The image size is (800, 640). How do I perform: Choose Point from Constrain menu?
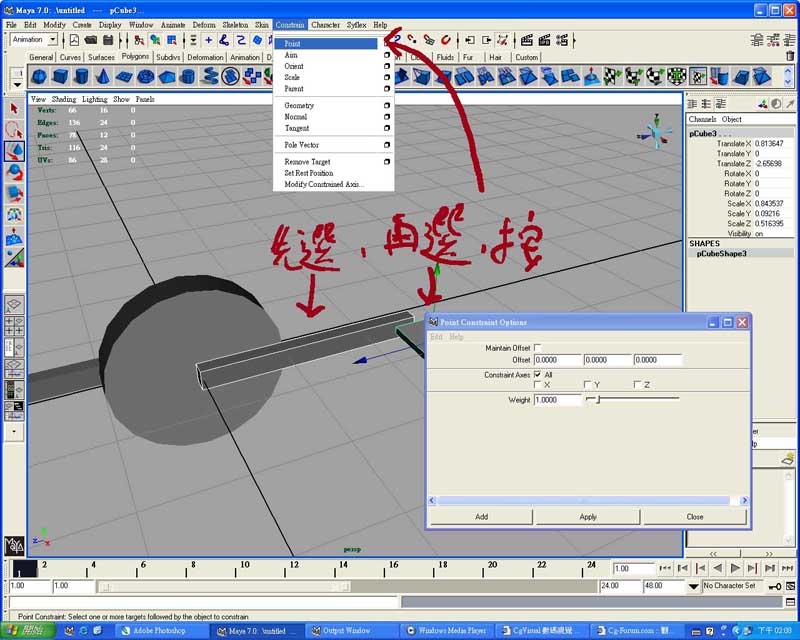(326, 44)
